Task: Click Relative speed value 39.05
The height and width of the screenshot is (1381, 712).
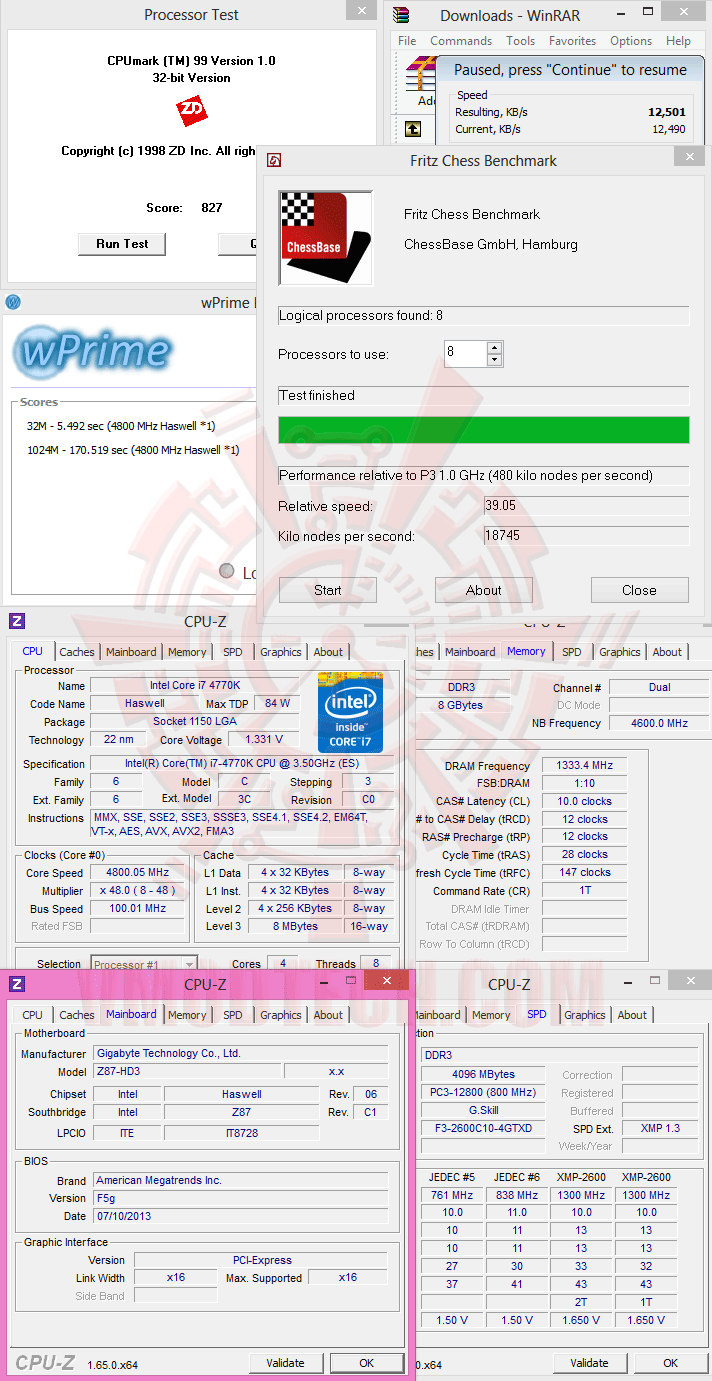Action: point(586,506)
